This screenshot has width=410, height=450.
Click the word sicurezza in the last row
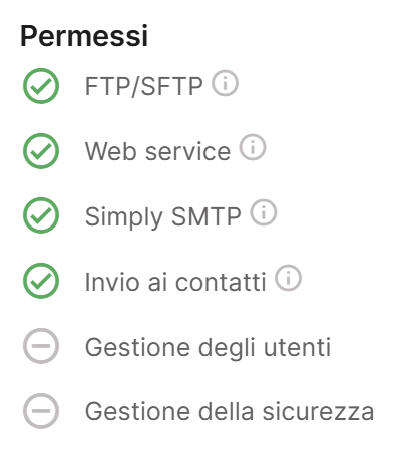pyautogui.click(x=318, y=412)
